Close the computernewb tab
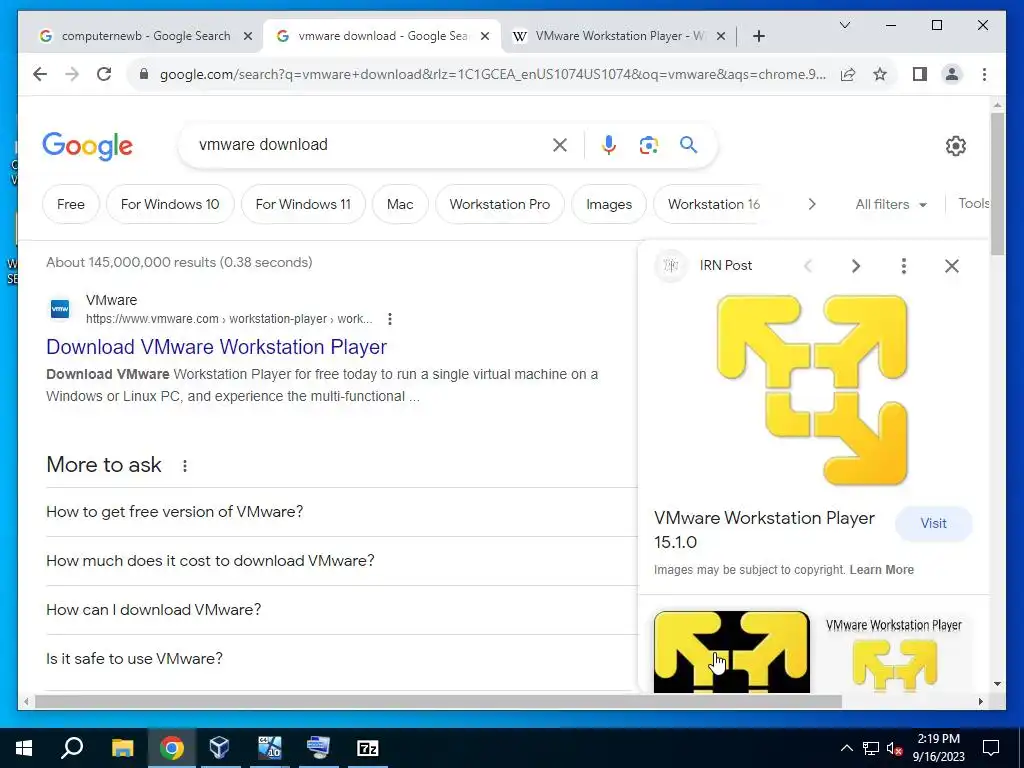Viewport: 1024px width, 768px height. click(248, 36)
